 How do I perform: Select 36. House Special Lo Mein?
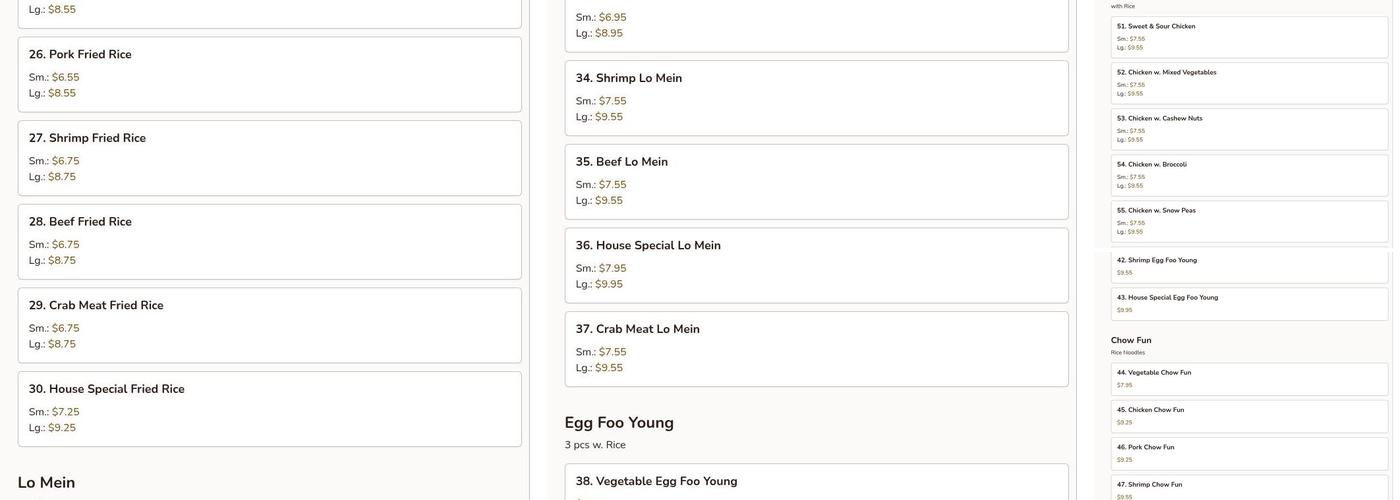click(x=816, y=266)
